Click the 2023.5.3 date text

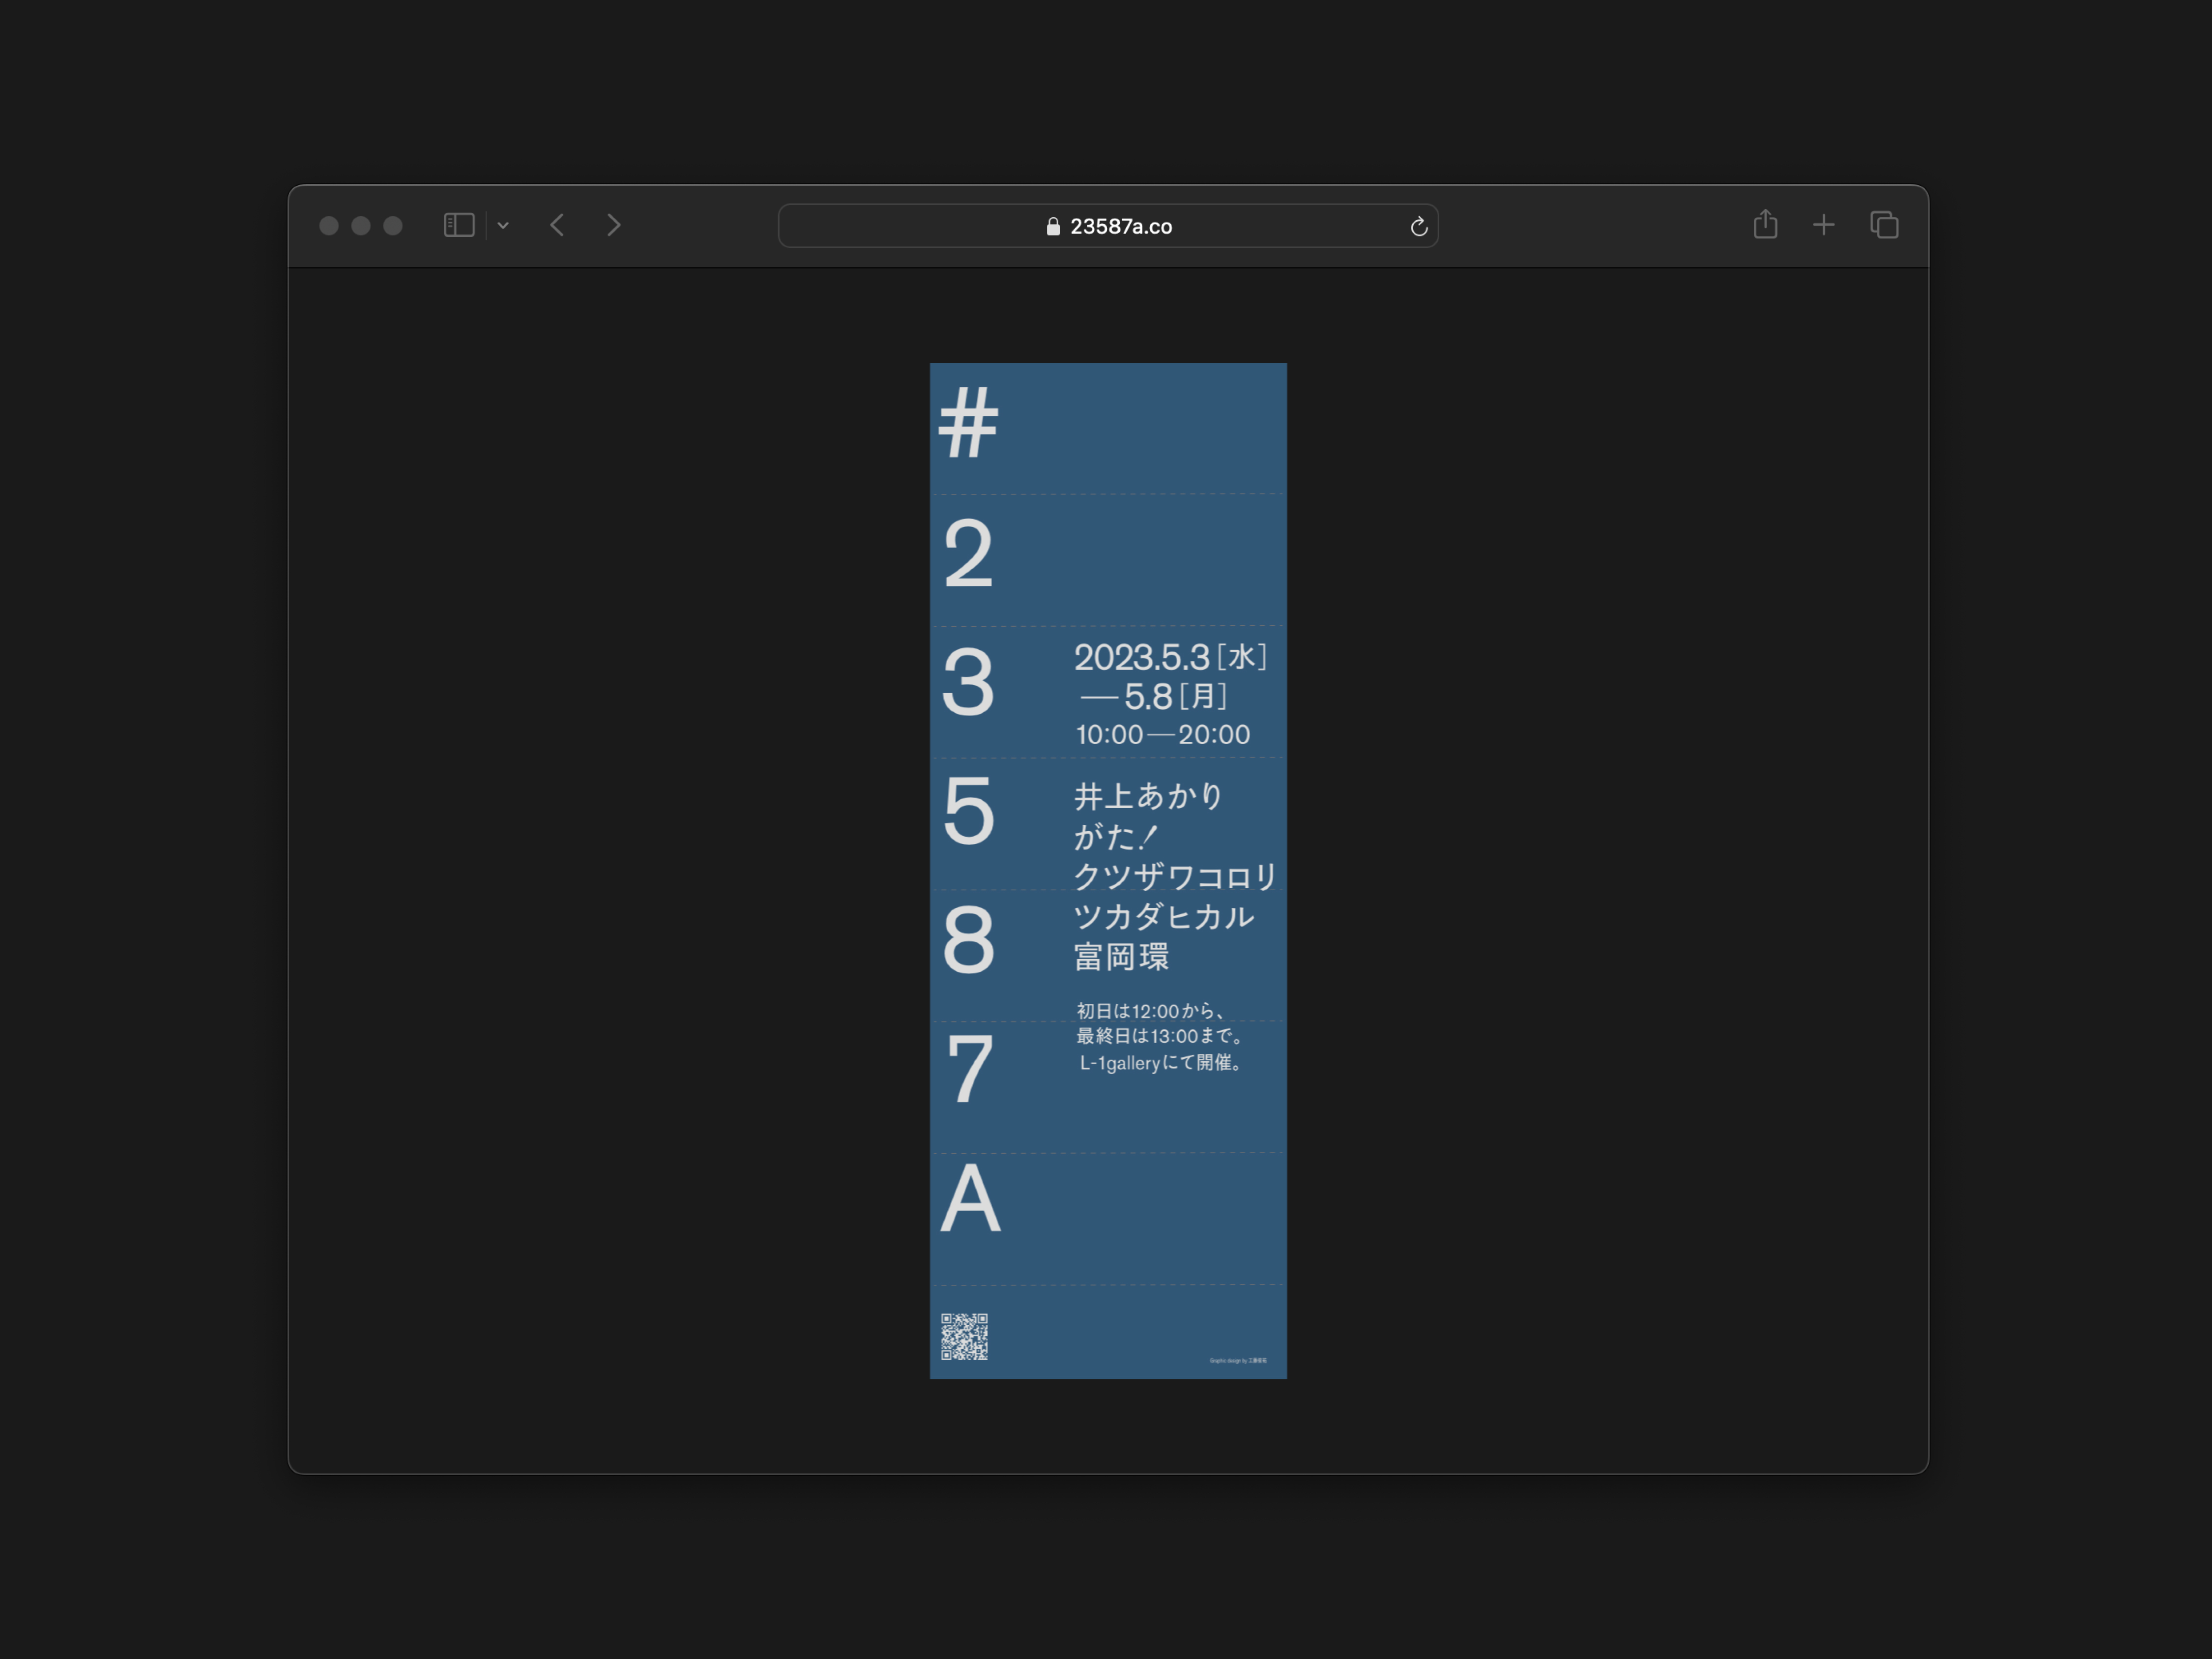coord(1141,657)
